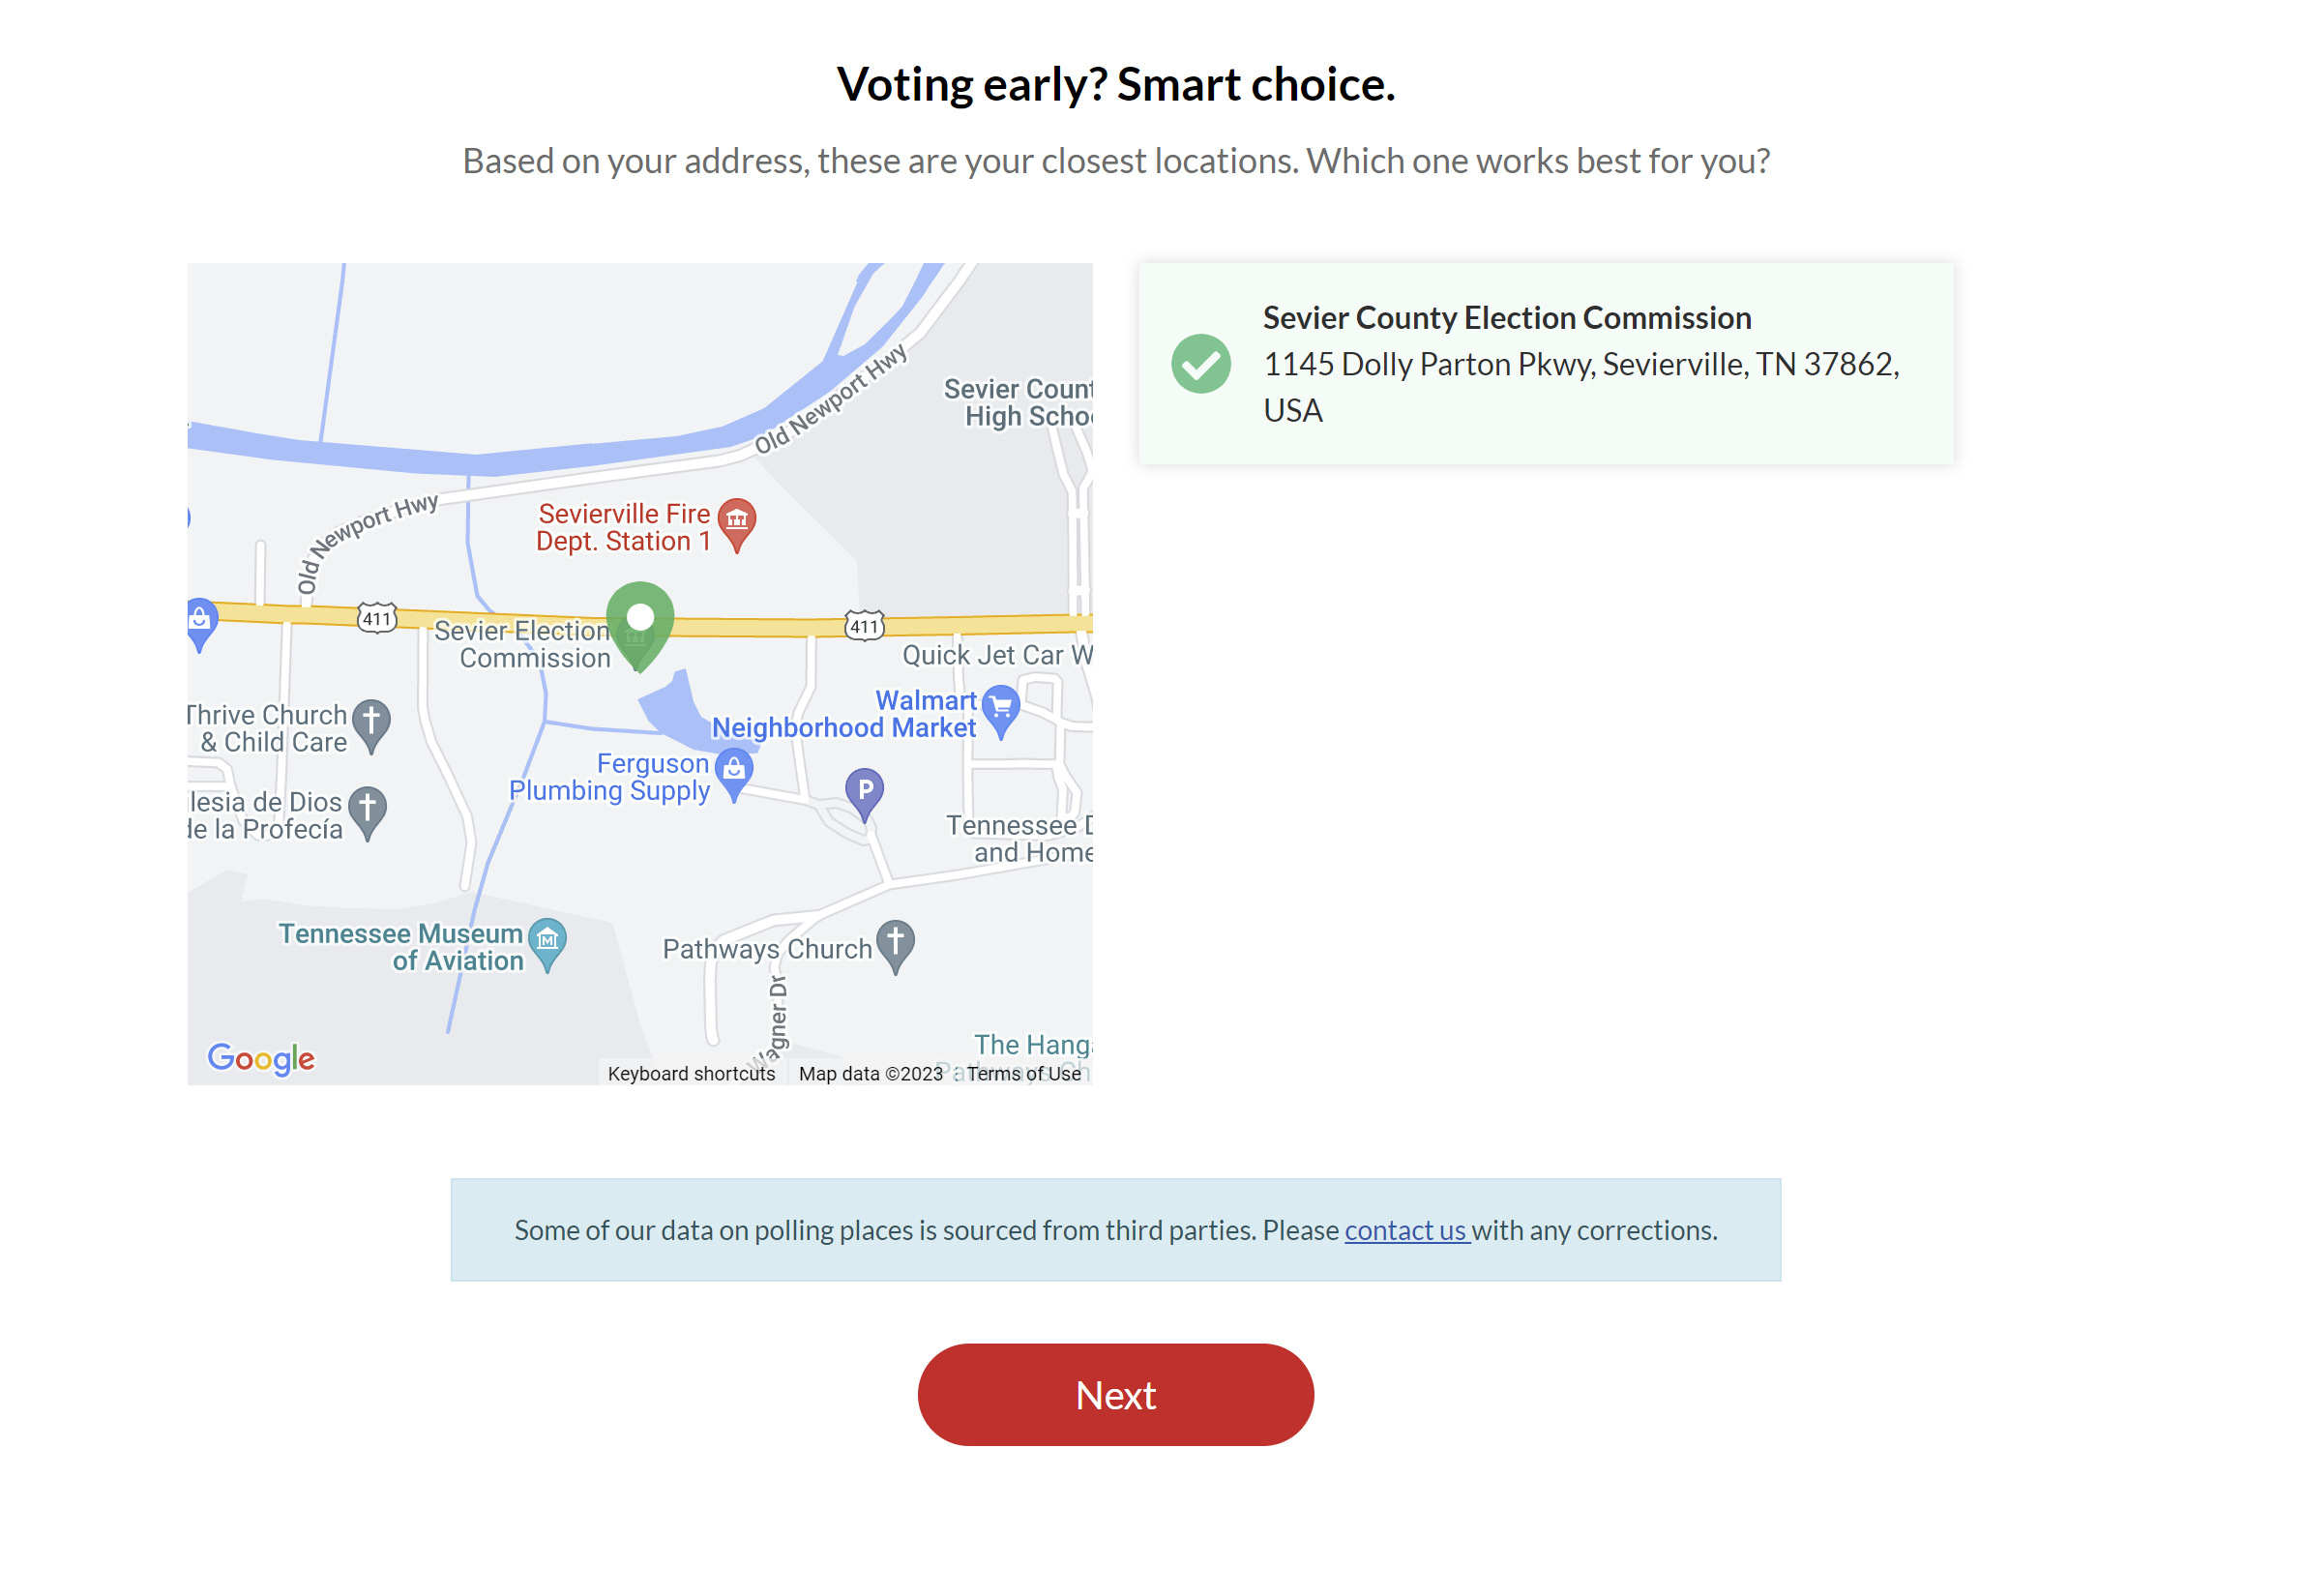Image resolution: width=2304 pixels, height=1596 pixels.
Task: Click the Next button
Action: tap(1116, 1395)
